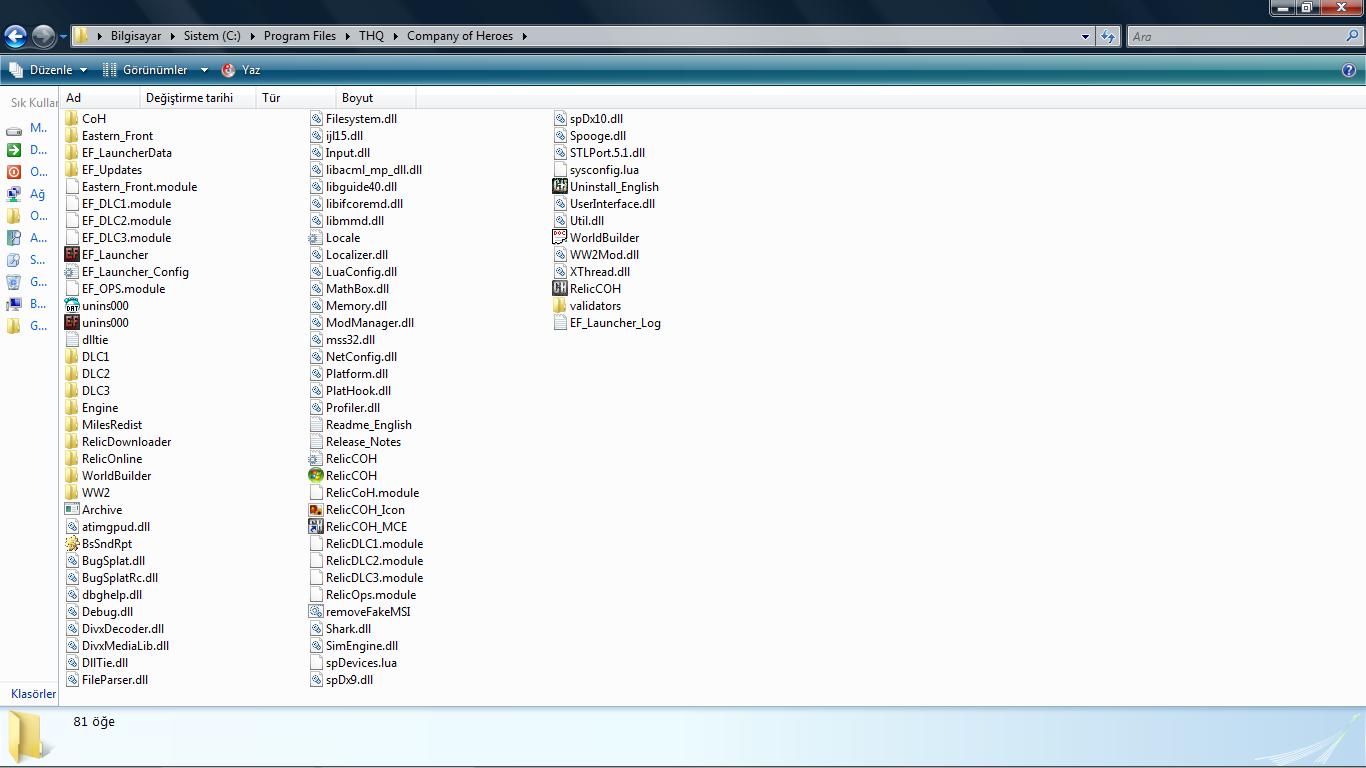Expand the arrow after Bilgisayar breadcrumb

(x=171, y=36)
